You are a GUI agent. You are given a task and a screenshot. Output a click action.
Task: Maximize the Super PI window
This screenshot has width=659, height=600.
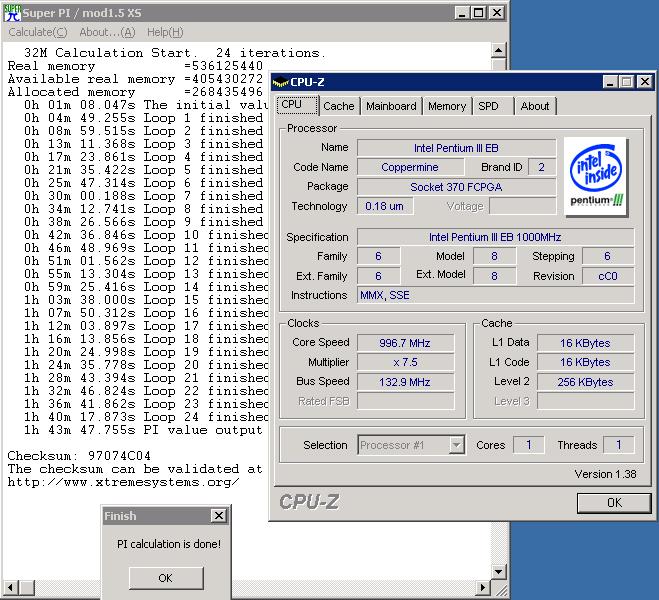coord(478,13)
